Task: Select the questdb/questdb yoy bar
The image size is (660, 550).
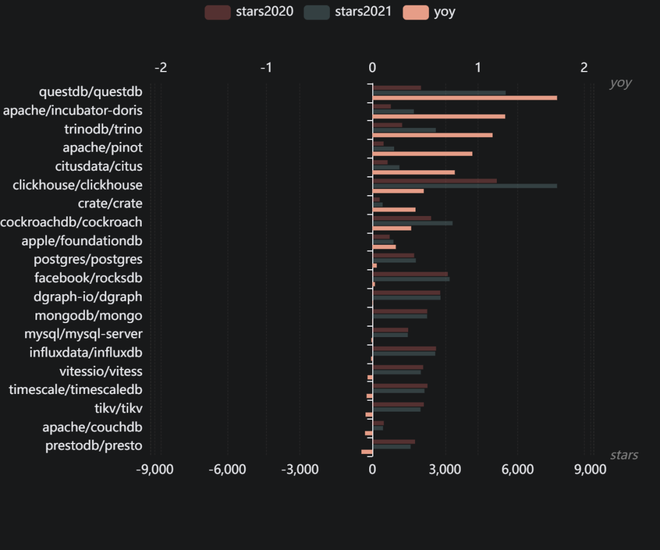Action: (464, 98)
